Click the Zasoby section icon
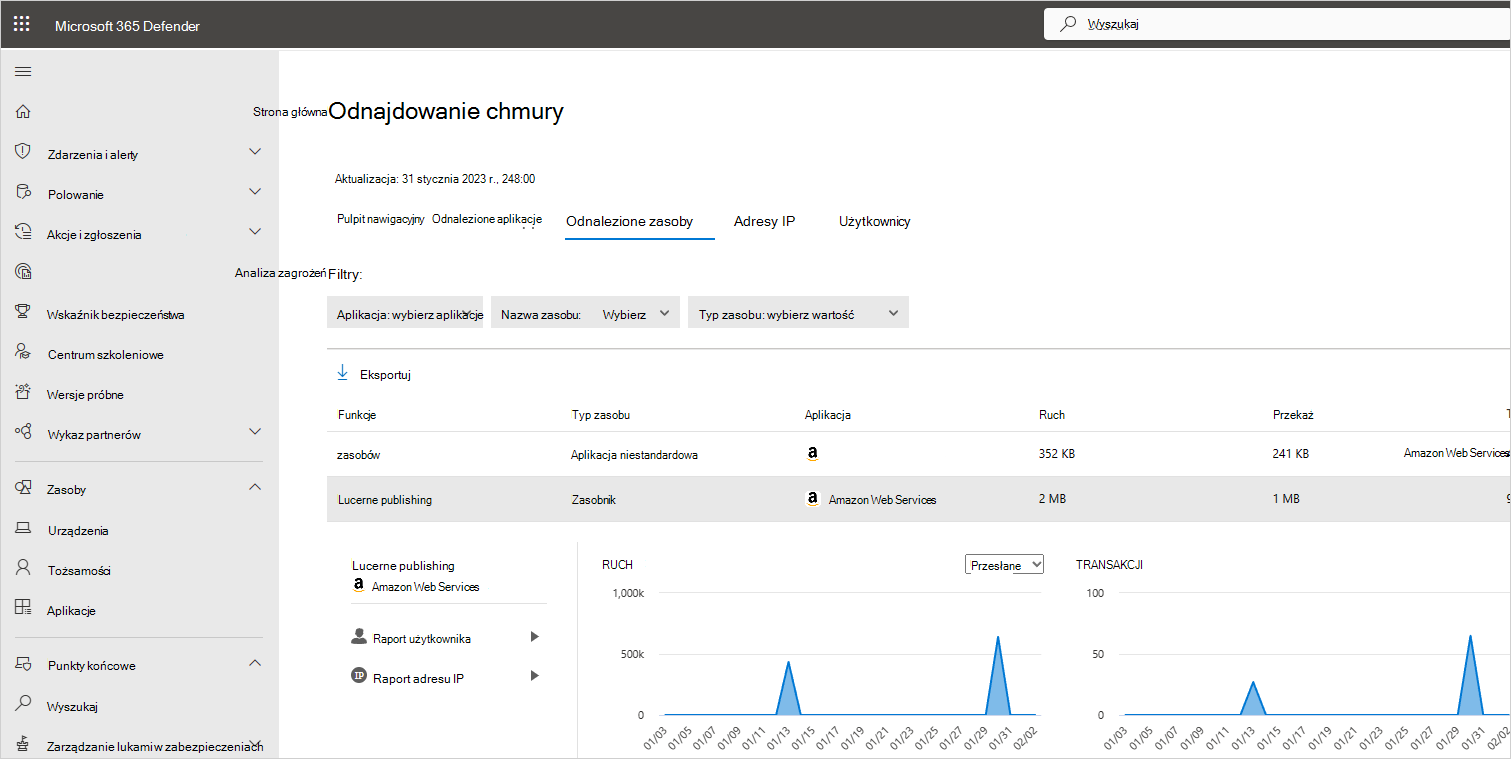This screenshot has width=1511, height=759. pyautogui.click(x=23, y=488)
